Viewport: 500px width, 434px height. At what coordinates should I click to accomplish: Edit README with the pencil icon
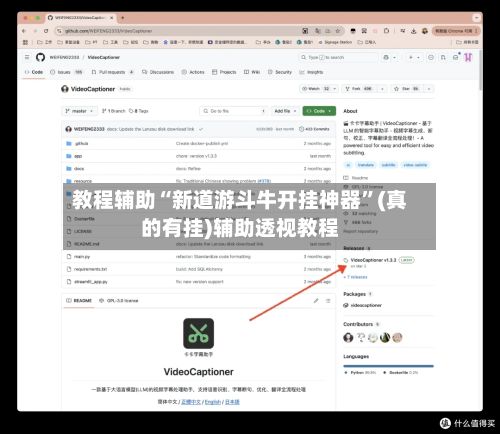click(x=316, y=301)
